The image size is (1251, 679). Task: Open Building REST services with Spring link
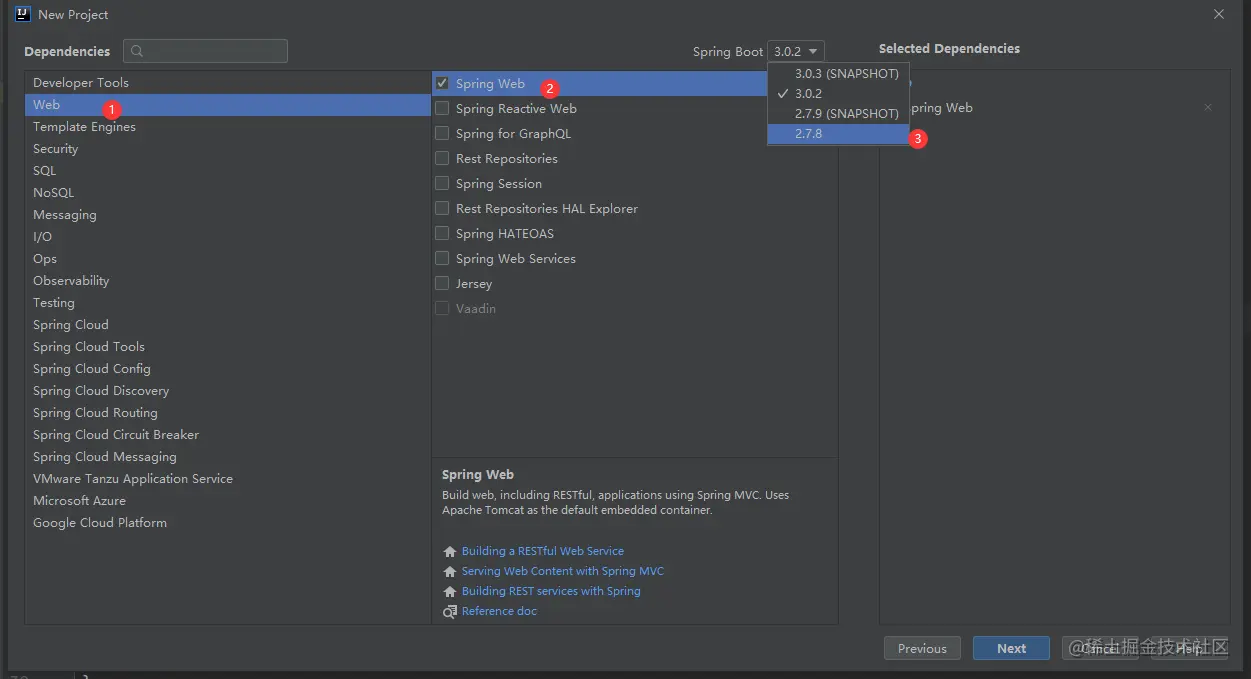(x=551, y=591)
